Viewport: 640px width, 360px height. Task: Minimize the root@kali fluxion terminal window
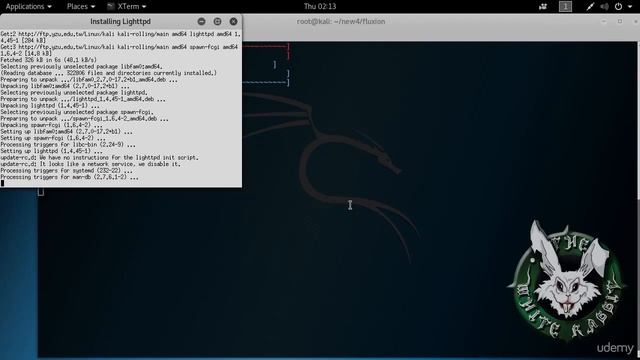pyautogui.click(x=604, y=21)
